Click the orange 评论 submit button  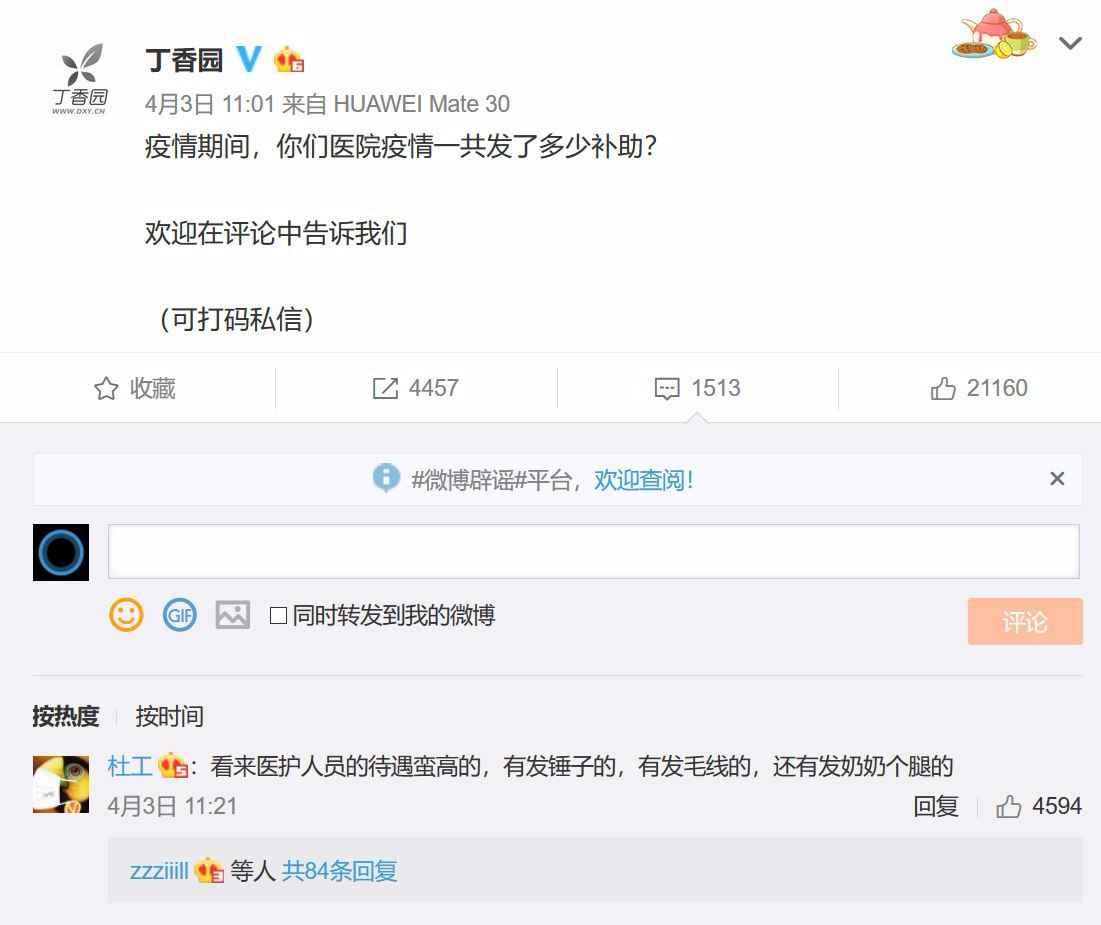[1024, 622]
